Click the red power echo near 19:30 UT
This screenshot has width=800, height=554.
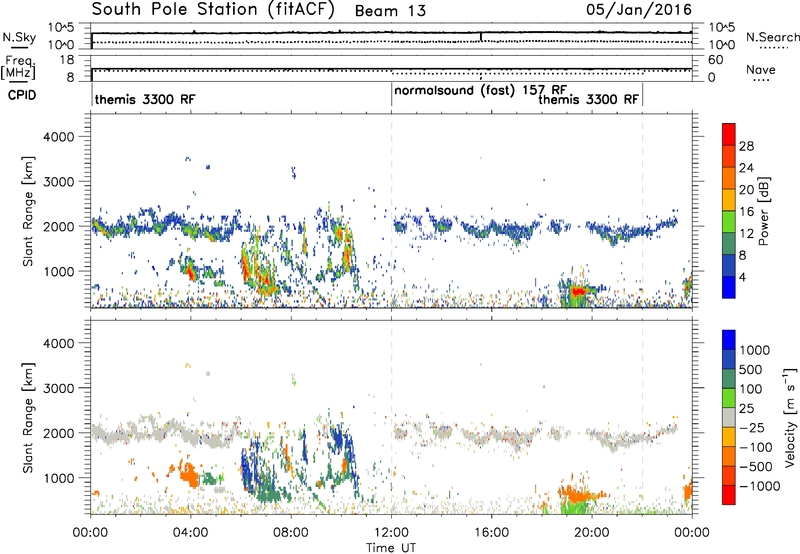[578, 291]
